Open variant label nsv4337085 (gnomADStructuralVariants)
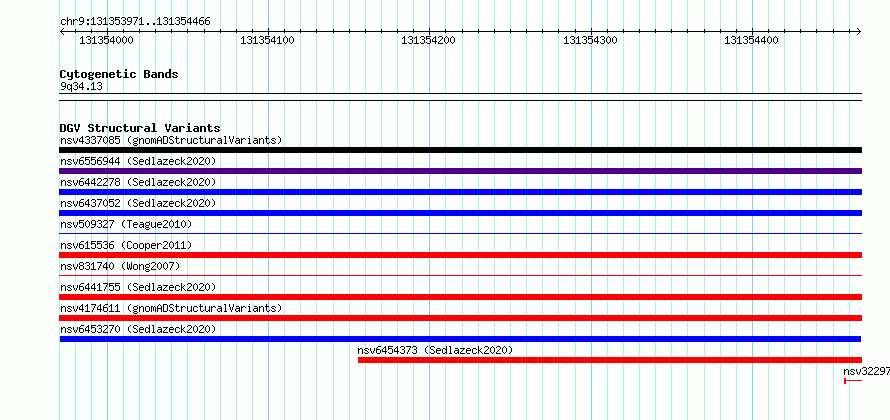This screenshot has width=890, height=420. (x=171, y=140)
